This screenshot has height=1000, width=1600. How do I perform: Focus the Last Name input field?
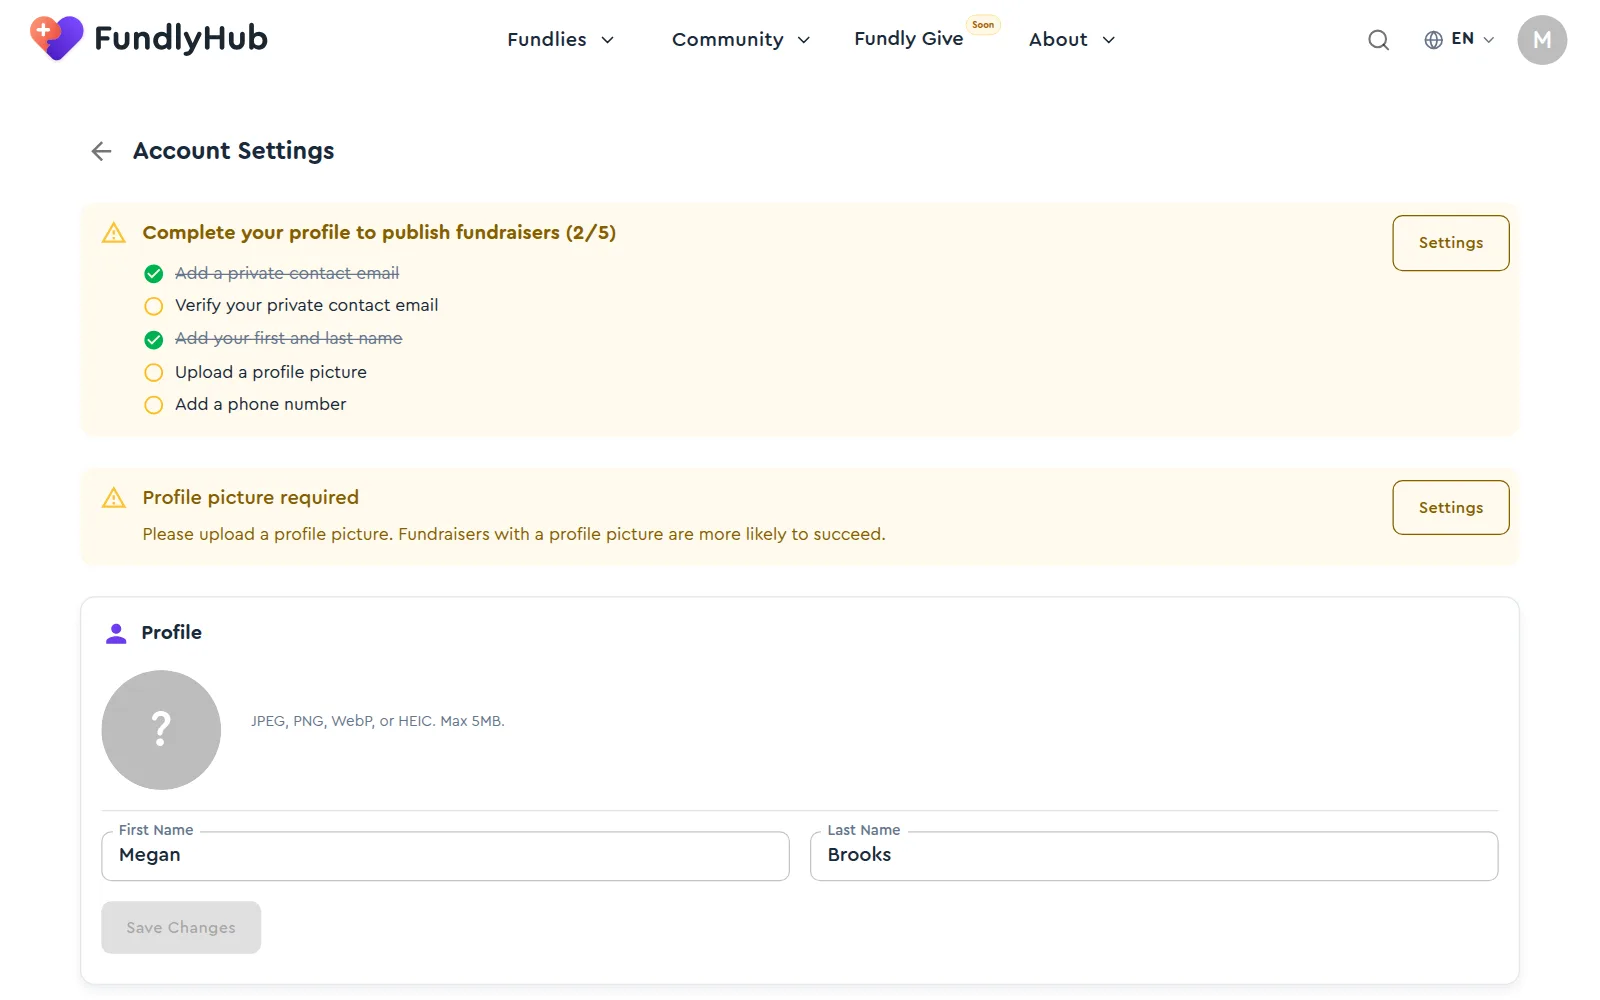click(1154, 856)
